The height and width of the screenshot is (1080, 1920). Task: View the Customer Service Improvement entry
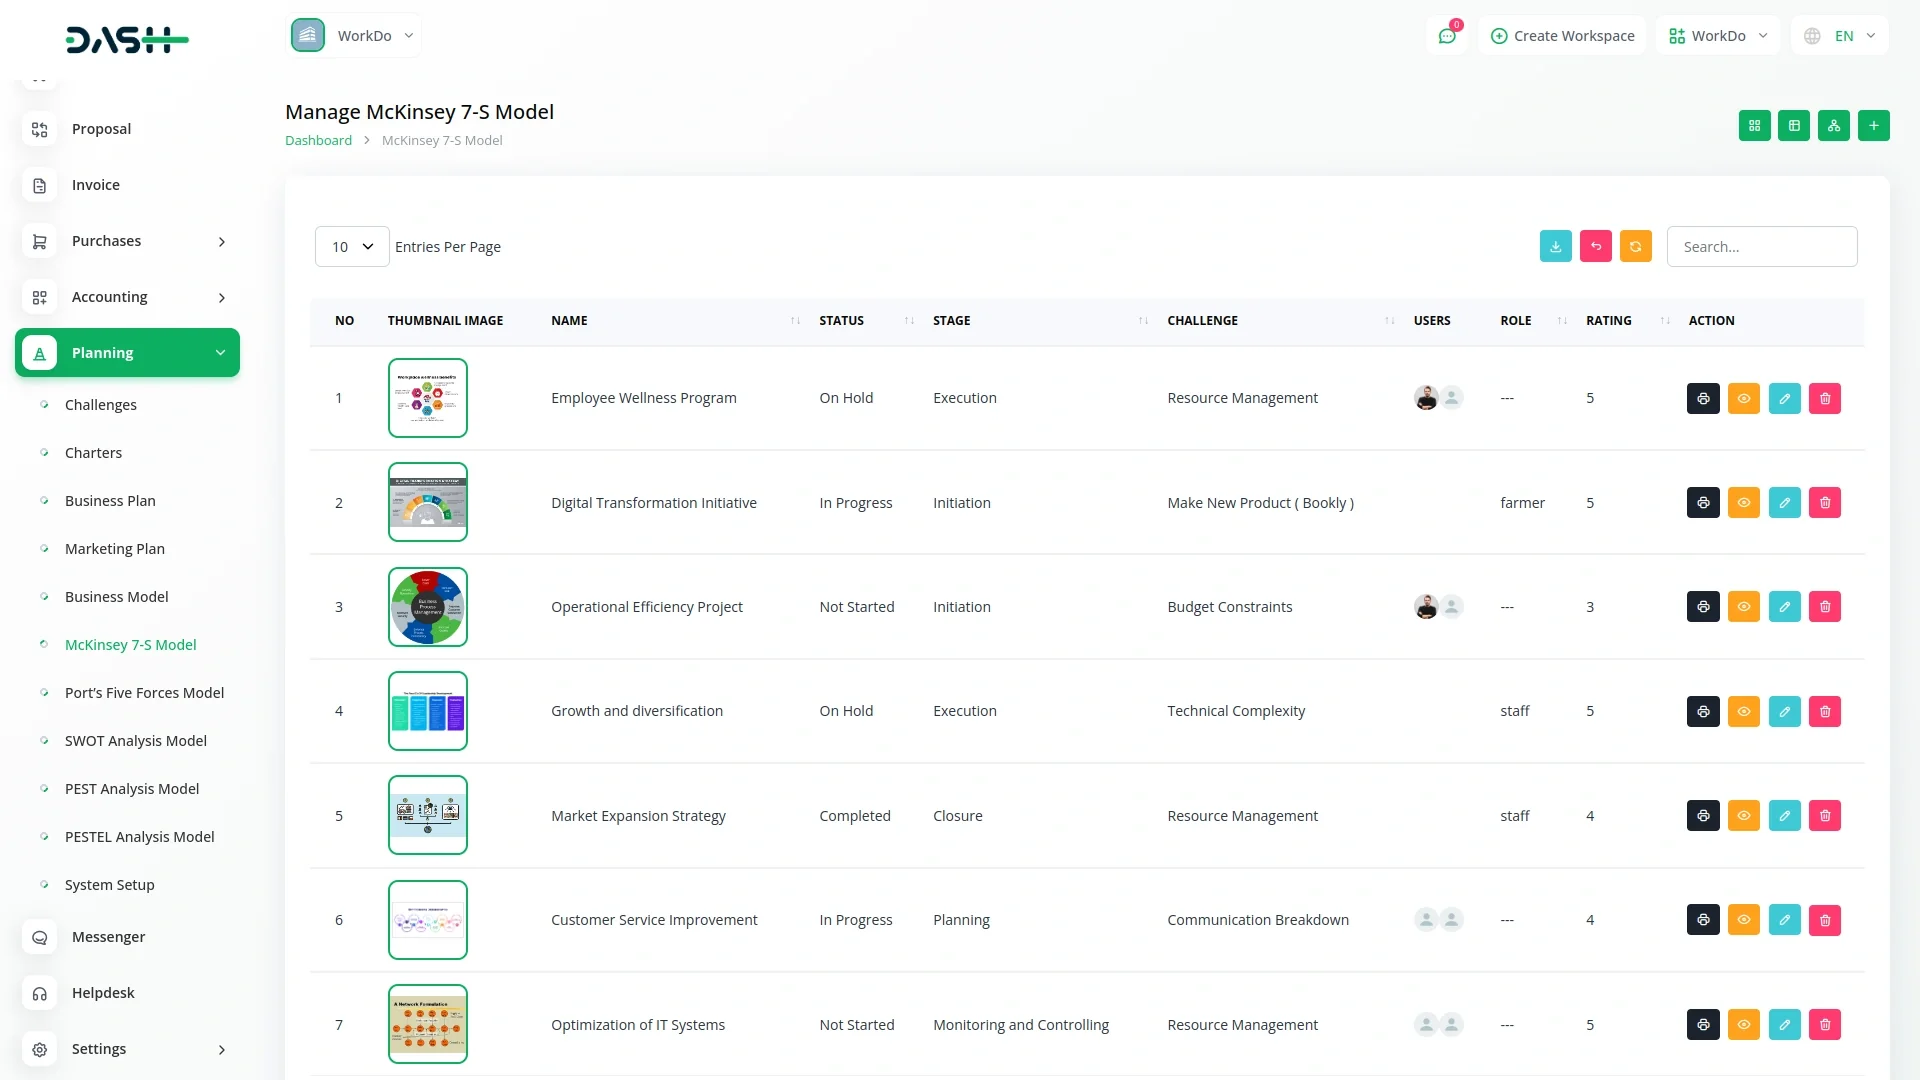1743,920
